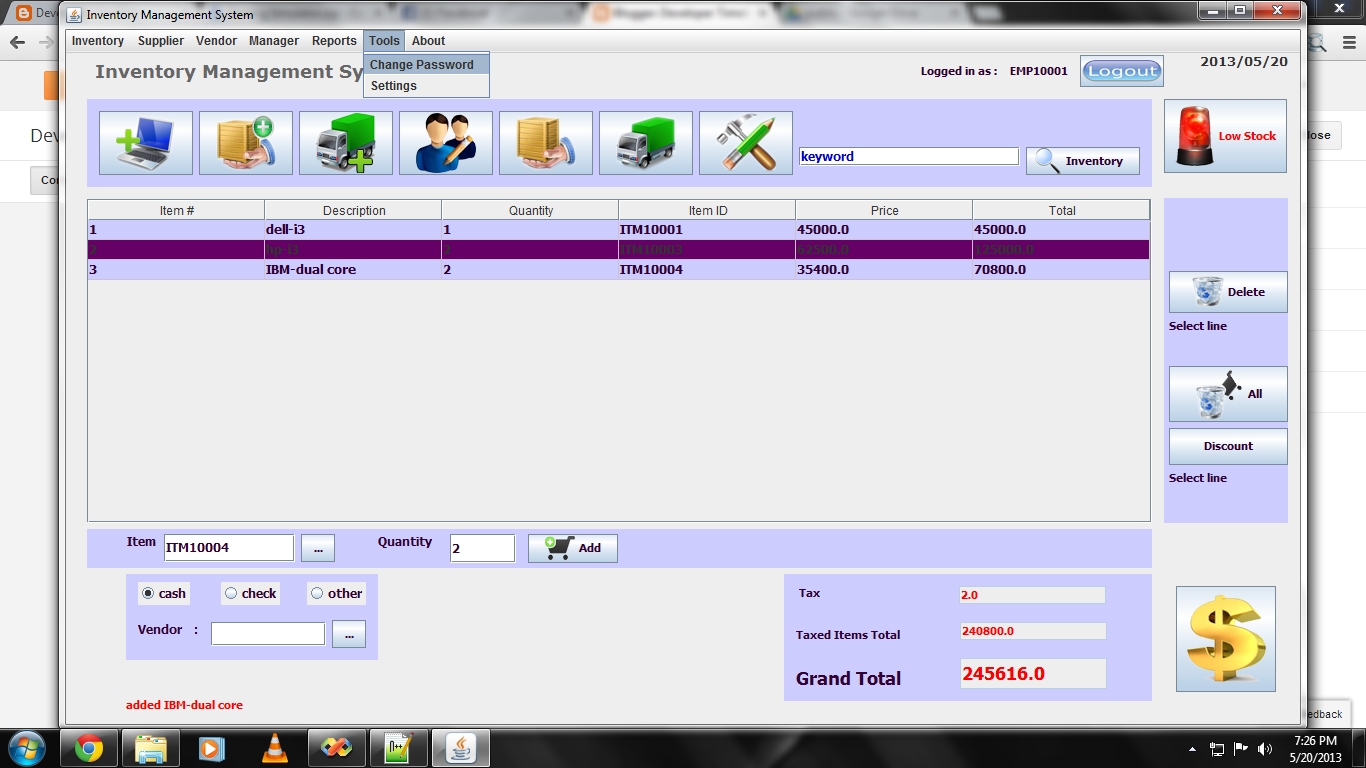Open the Reports menu

334,41
